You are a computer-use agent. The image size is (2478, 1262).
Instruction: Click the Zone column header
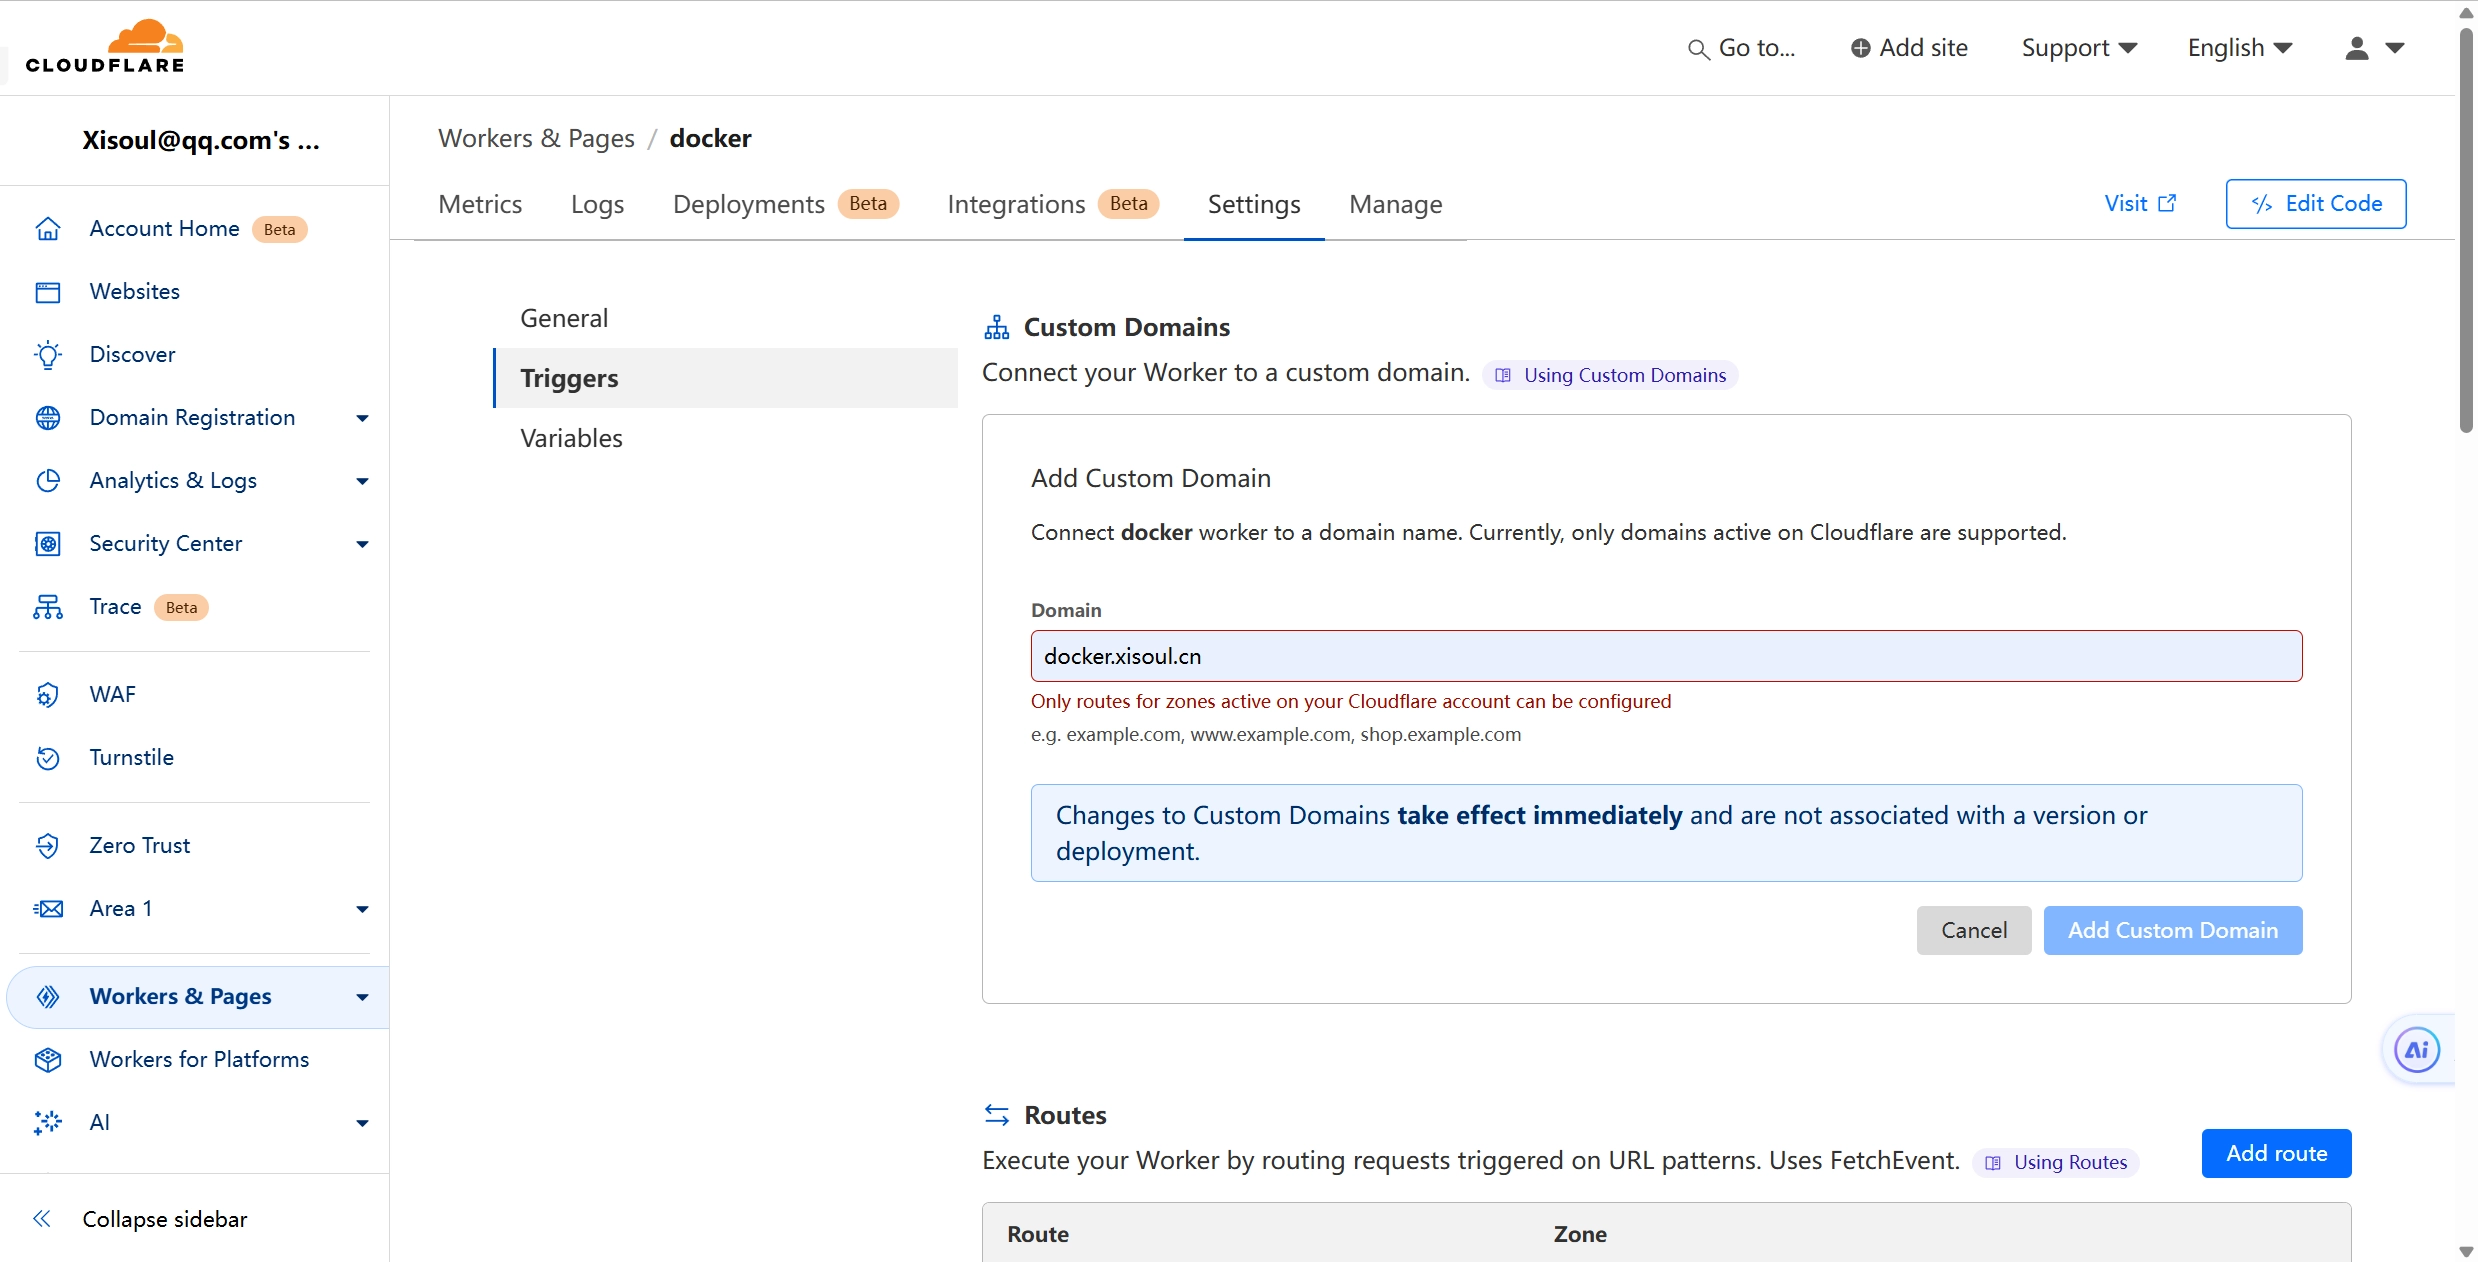1580,1234
